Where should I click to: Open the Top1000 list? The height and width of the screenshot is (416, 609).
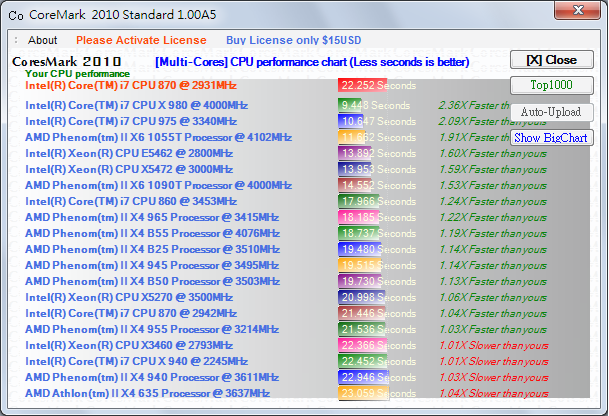pyautogui.click(x=552, y=85)
